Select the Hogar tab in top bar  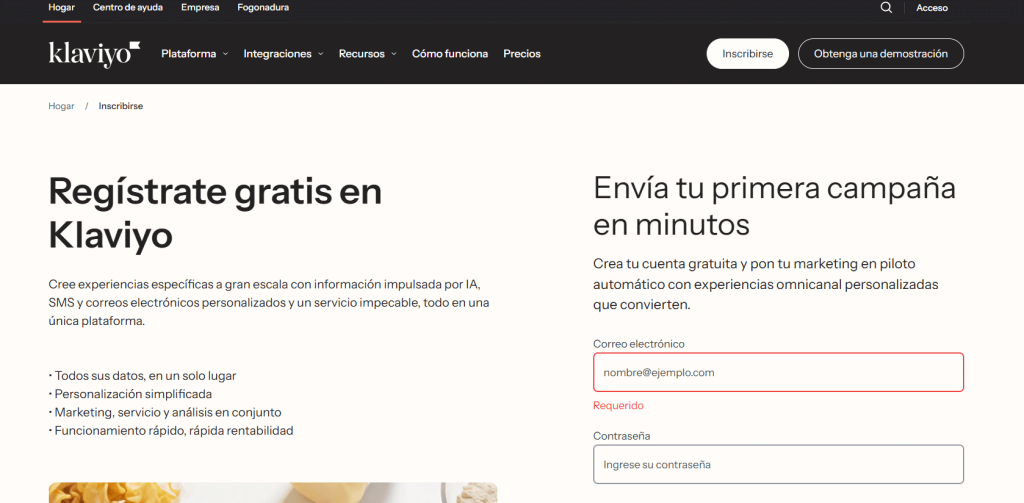(61, 8)
